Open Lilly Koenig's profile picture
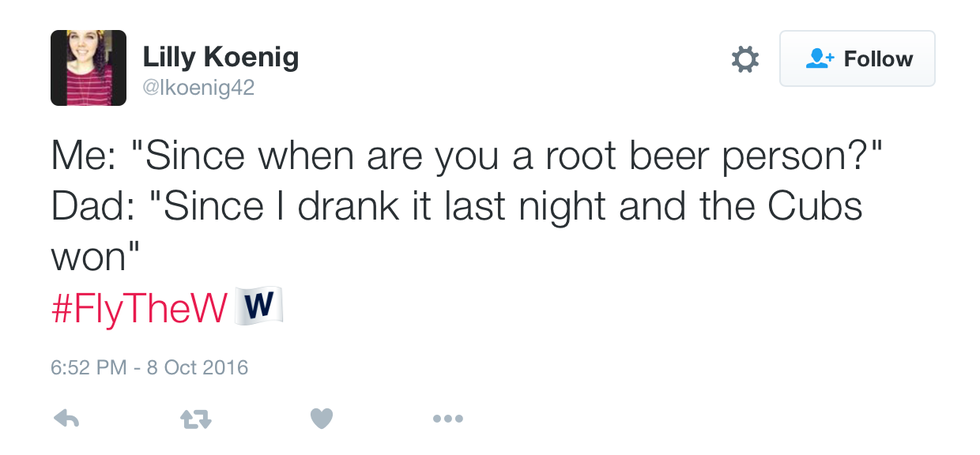 point(88,68)
